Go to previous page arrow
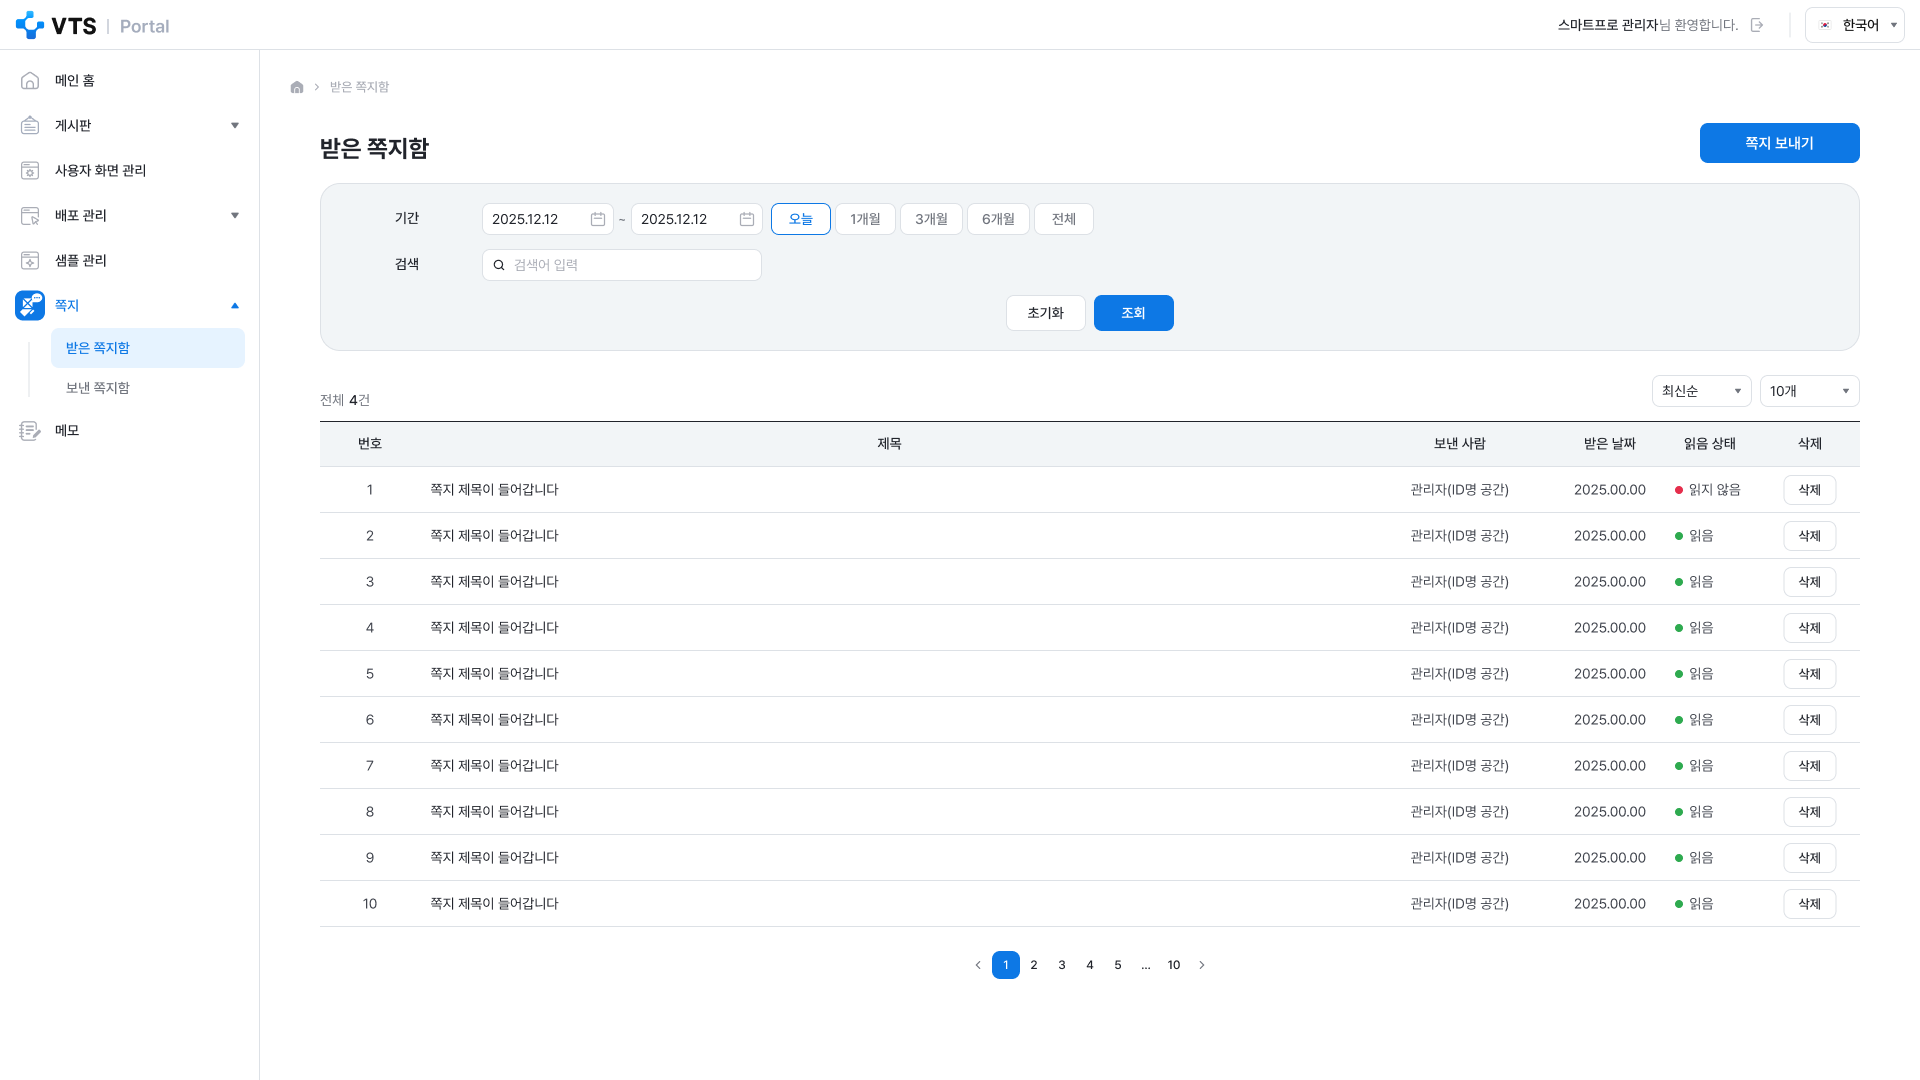Viewport: 1920px width, 1080px height. (x=978, y=965)
